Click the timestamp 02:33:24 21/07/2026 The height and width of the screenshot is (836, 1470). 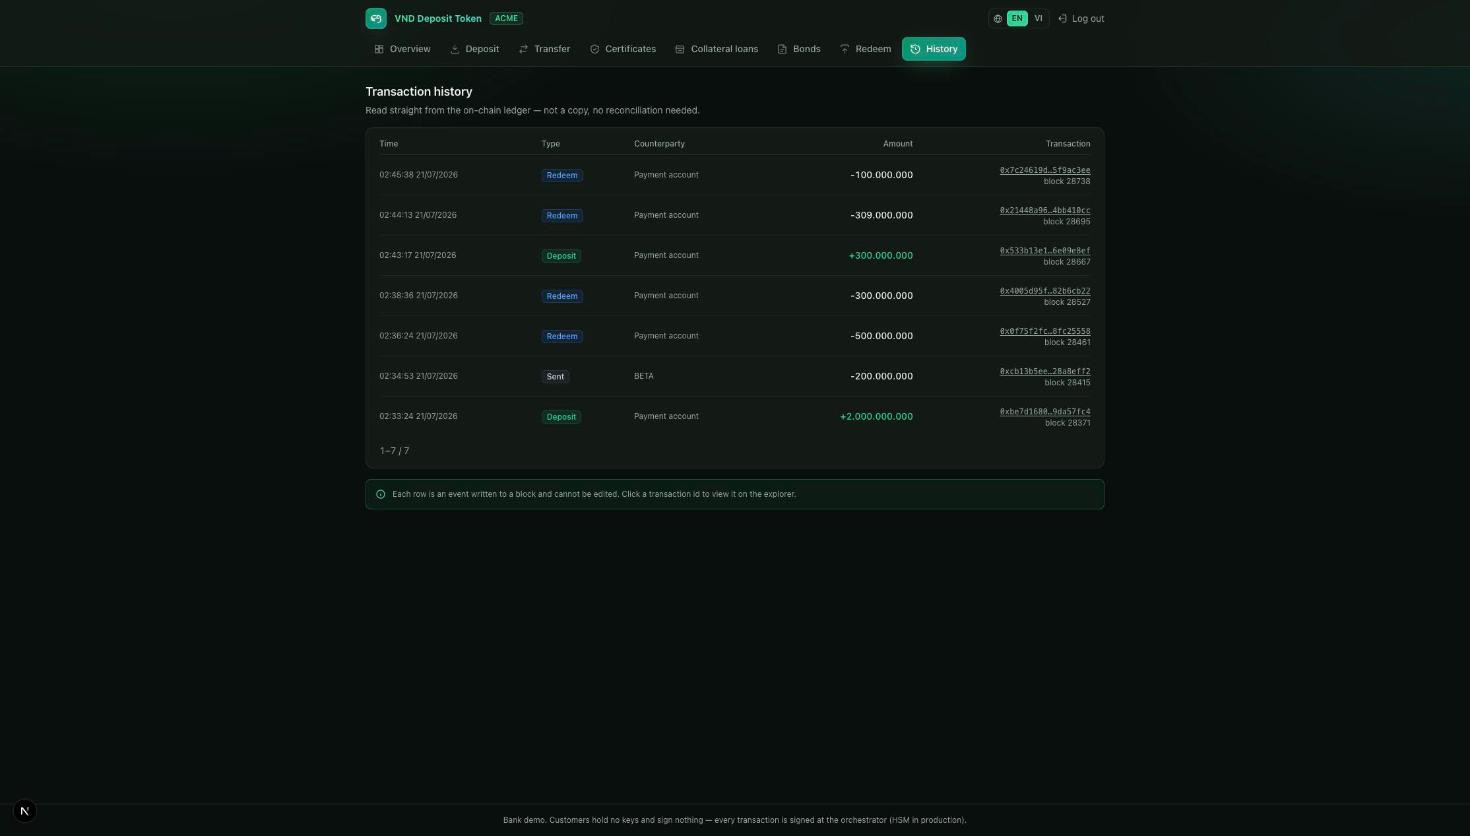coord(418,416)
